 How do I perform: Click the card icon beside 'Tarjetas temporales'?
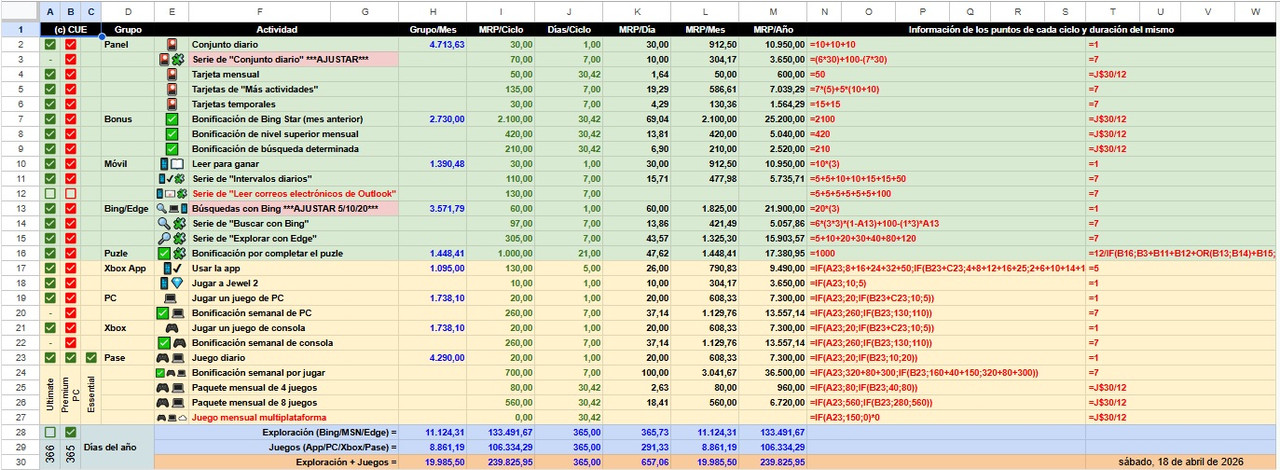(172, 104)
